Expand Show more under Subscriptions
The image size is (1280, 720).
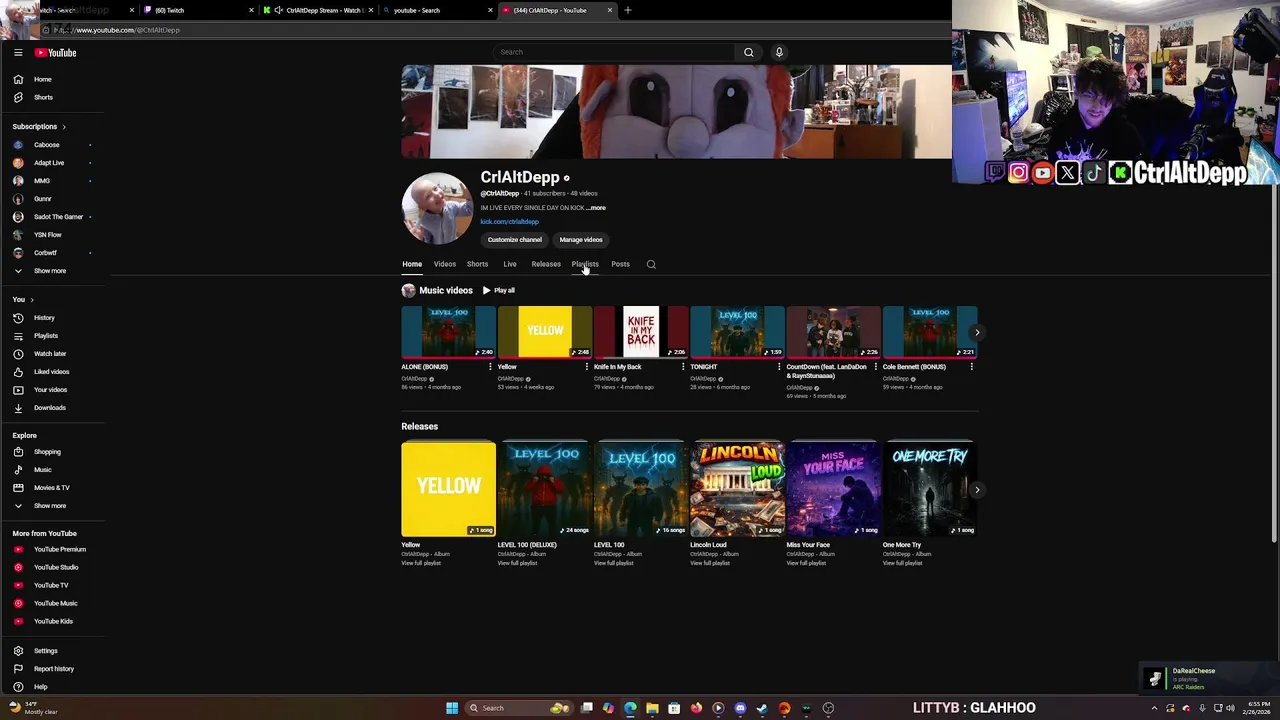pyautogui.click(x=50, y=271)
